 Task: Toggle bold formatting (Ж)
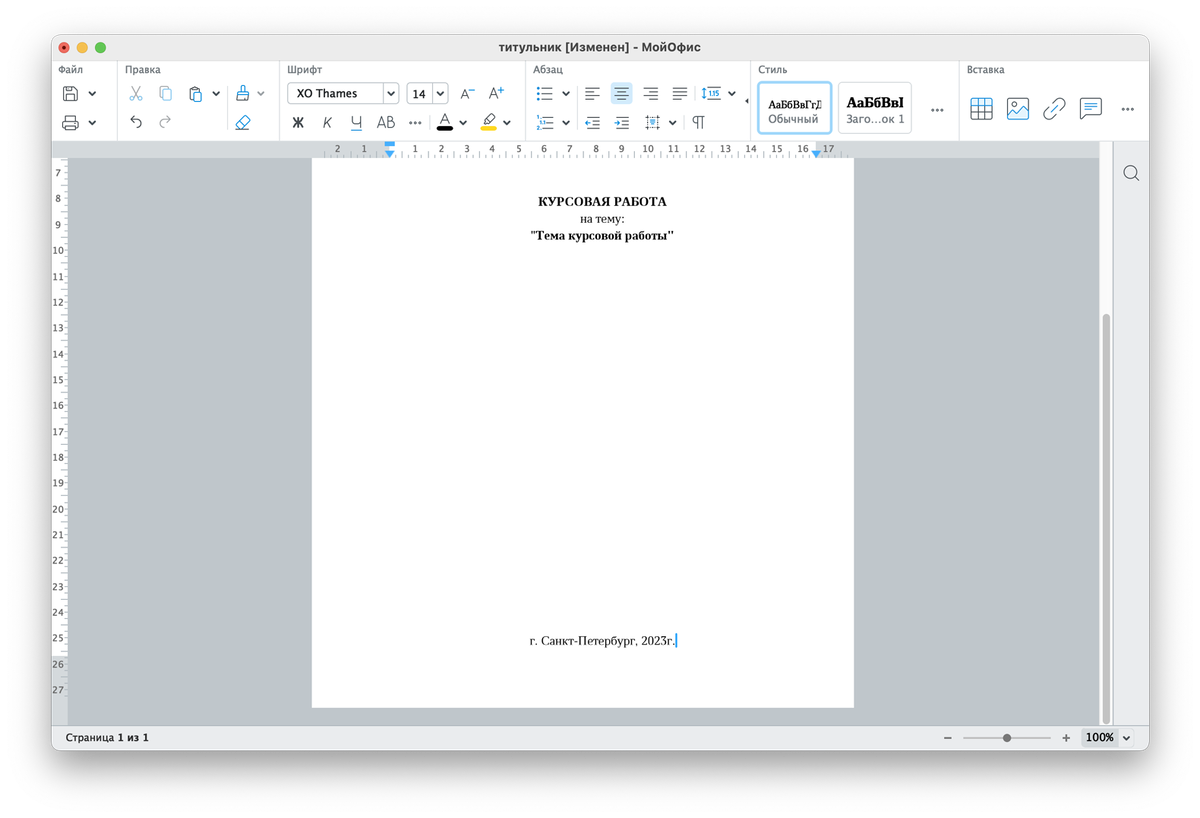298,123
